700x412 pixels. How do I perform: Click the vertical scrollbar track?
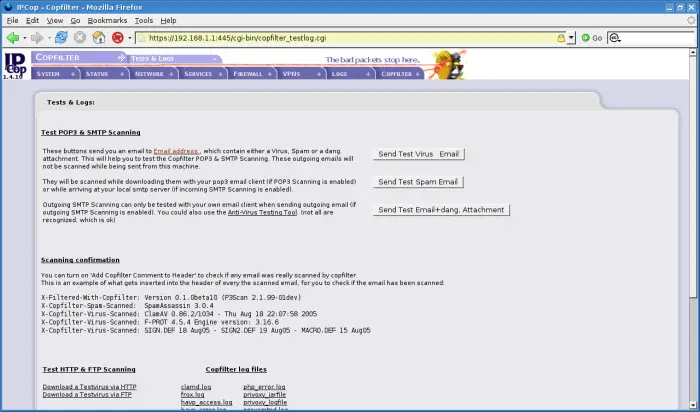tap(693, 348)
